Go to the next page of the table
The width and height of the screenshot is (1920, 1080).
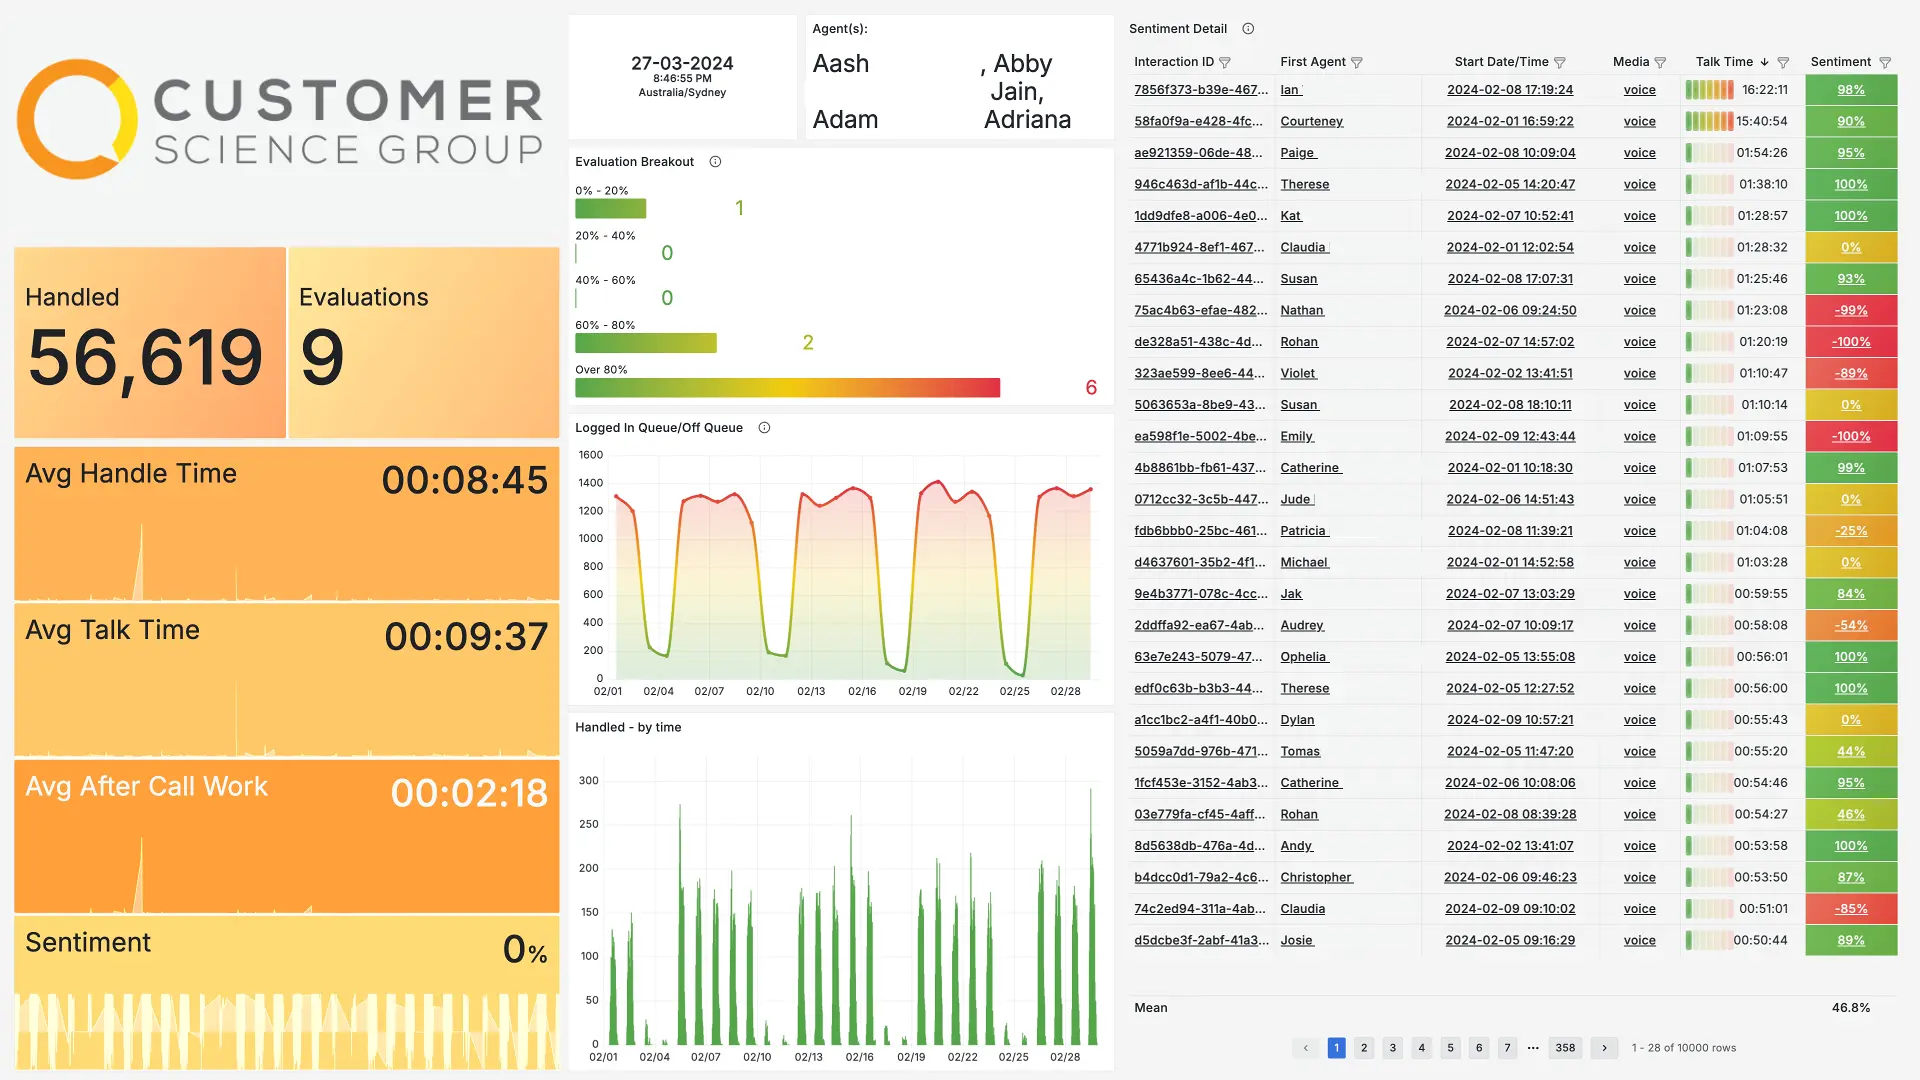coord(1604,1048)
